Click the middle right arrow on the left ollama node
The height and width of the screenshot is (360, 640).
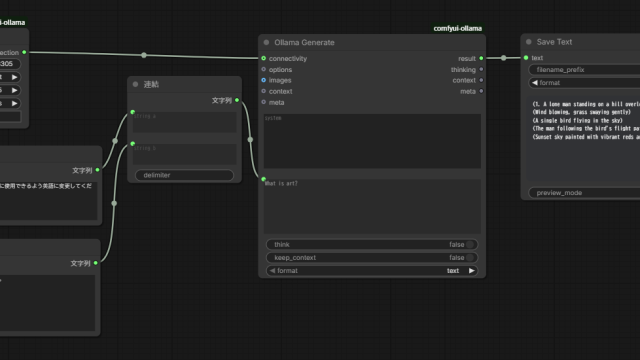tap(15, 90)
